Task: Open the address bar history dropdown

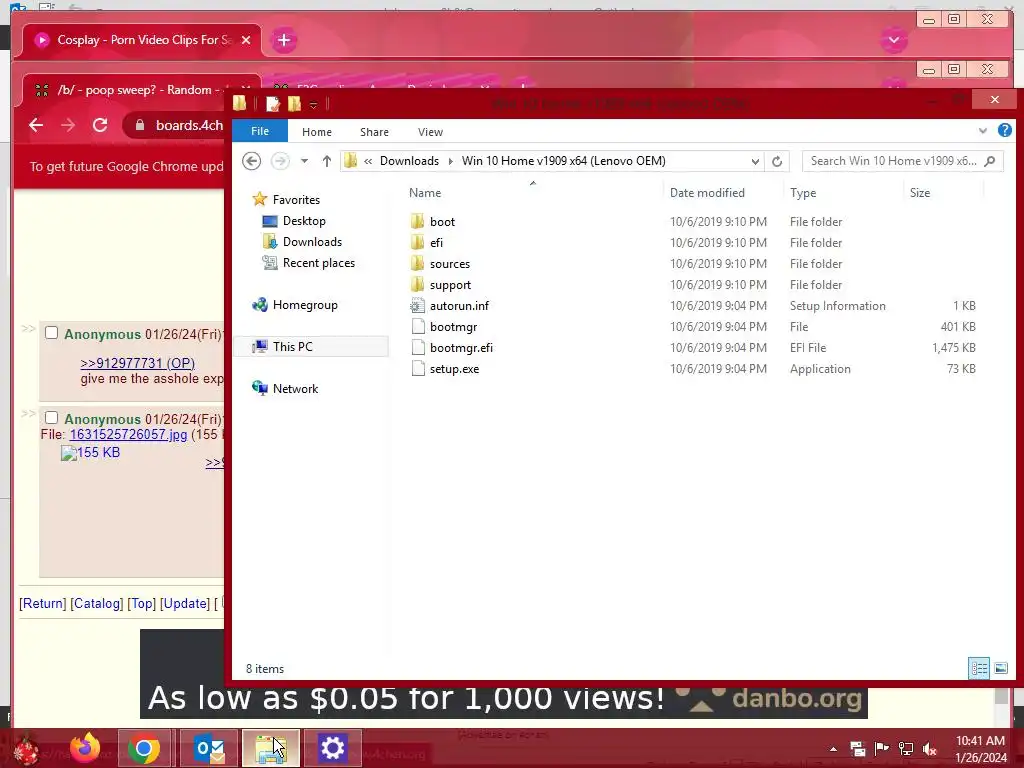Action: click(x=755, y=161)
